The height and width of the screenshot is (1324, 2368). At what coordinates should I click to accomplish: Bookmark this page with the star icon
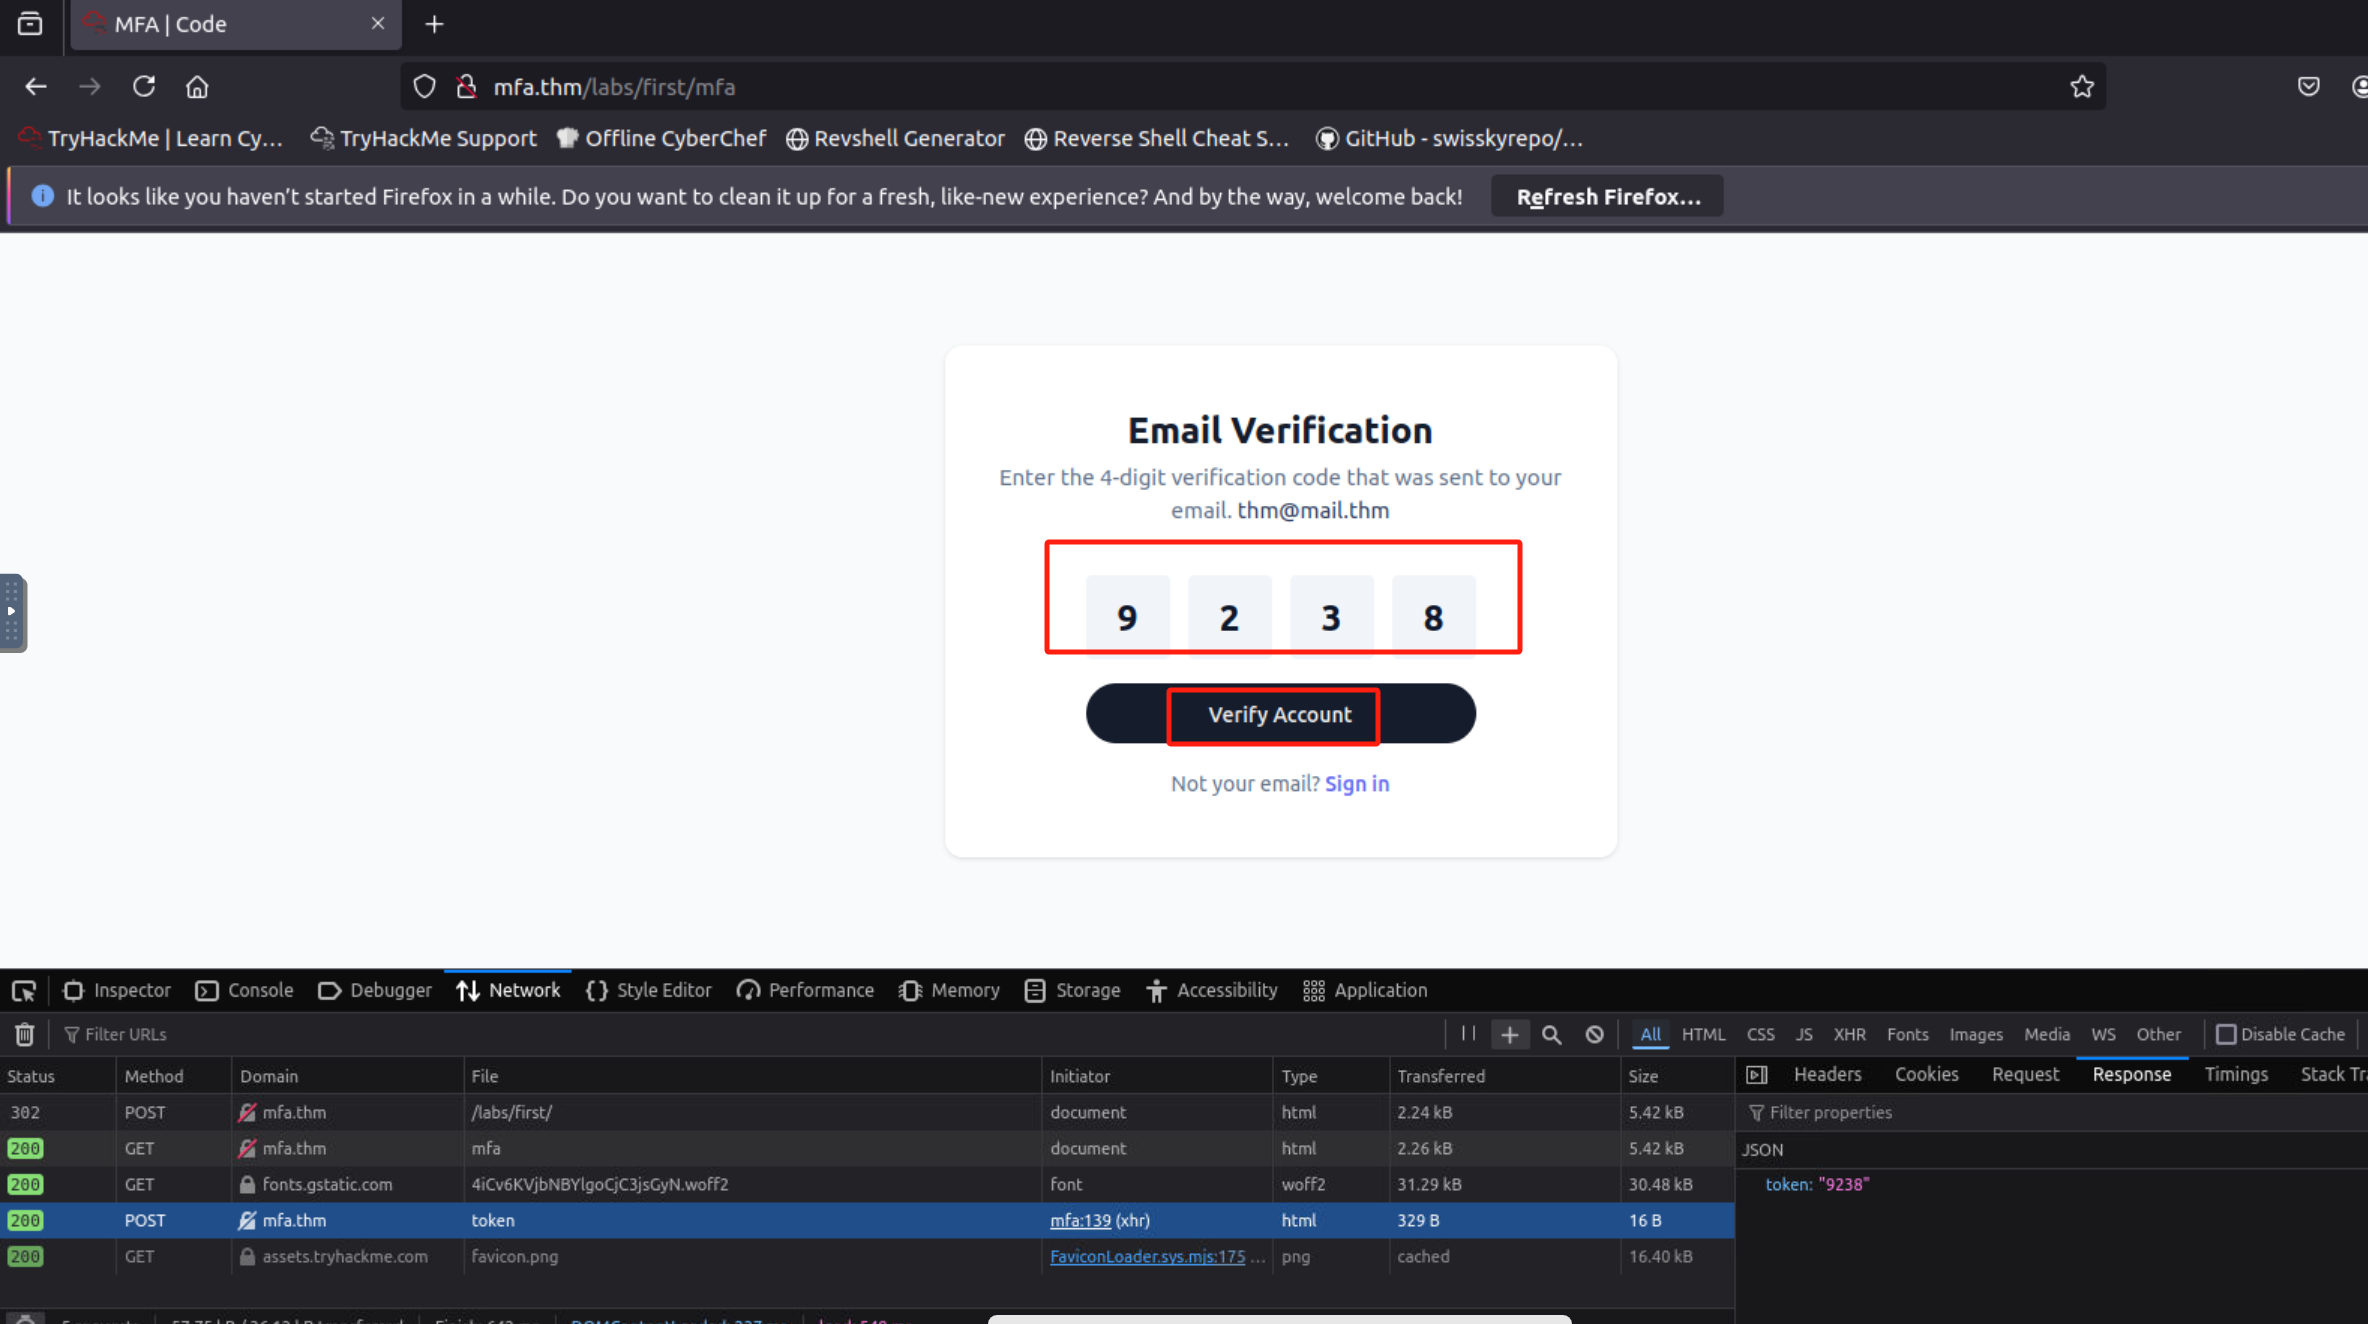click(x=2082, y=87)
